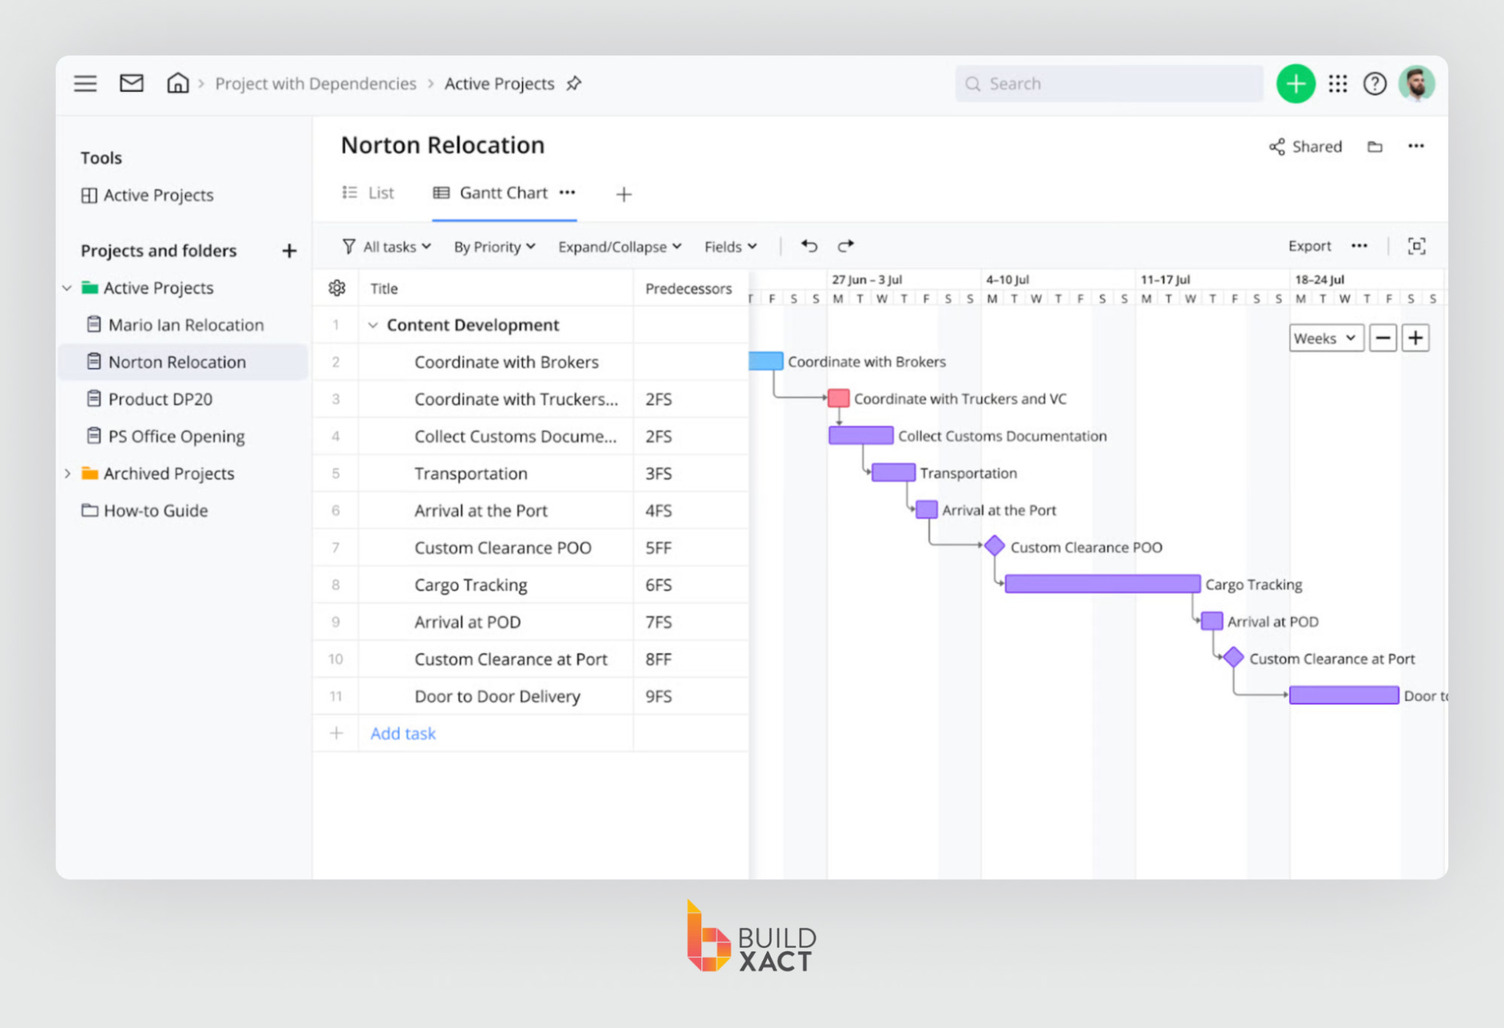Create new item with green plus button
The height and width of the screenshot is (1028, 1504).
point(1296,83)
